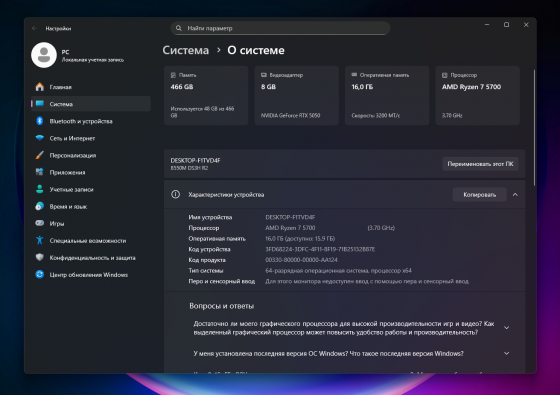Open the Видеоадаптер 8 GB card
The width and height of the screenshot is (560, 395).
(x=296, y=95)
